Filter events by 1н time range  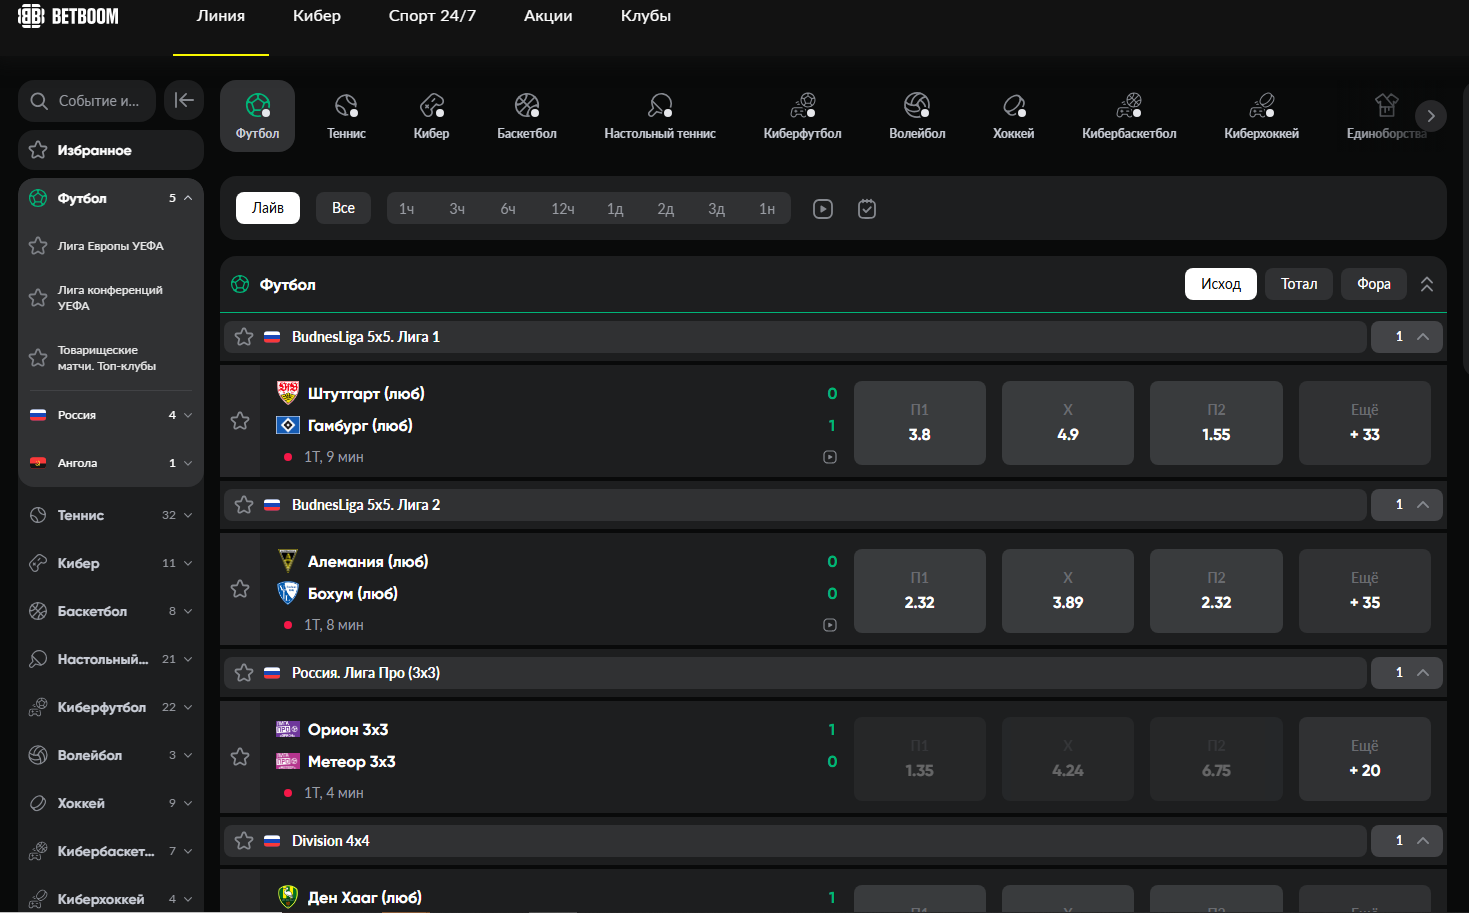click(x=767, y=208)
